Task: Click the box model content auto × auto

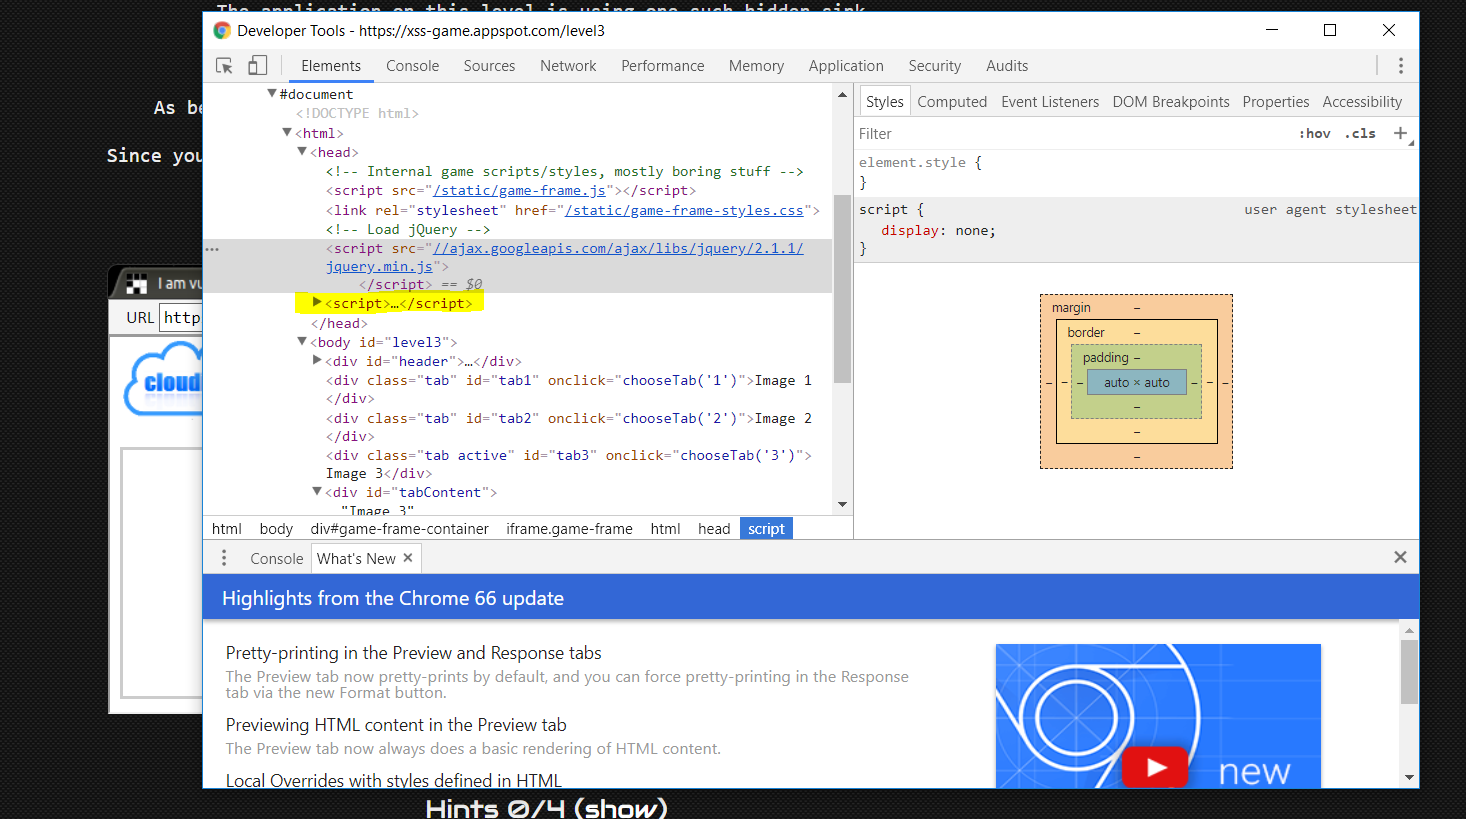Action: [1136, 382]
